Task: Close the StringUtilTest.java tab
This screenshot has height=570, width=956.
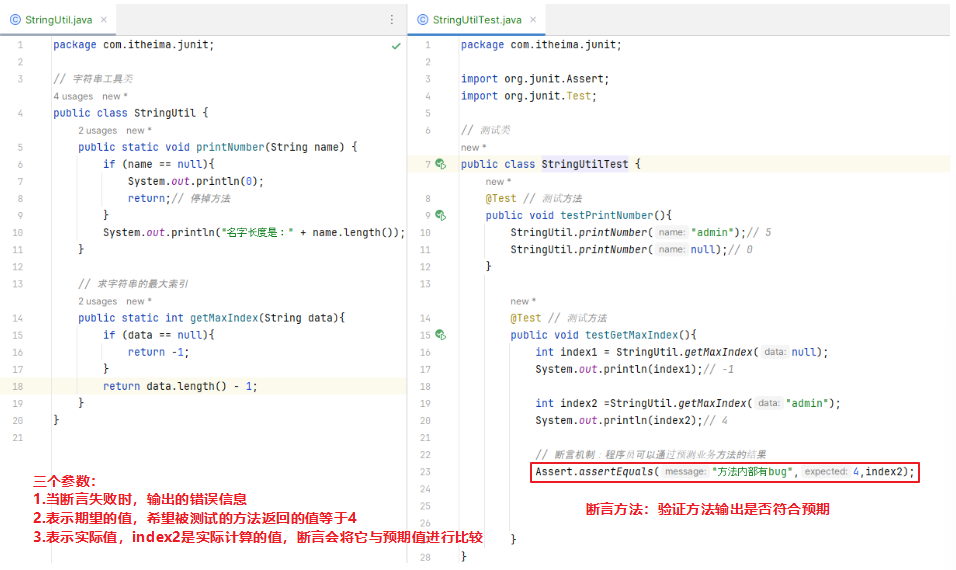Action: [533, 20]
